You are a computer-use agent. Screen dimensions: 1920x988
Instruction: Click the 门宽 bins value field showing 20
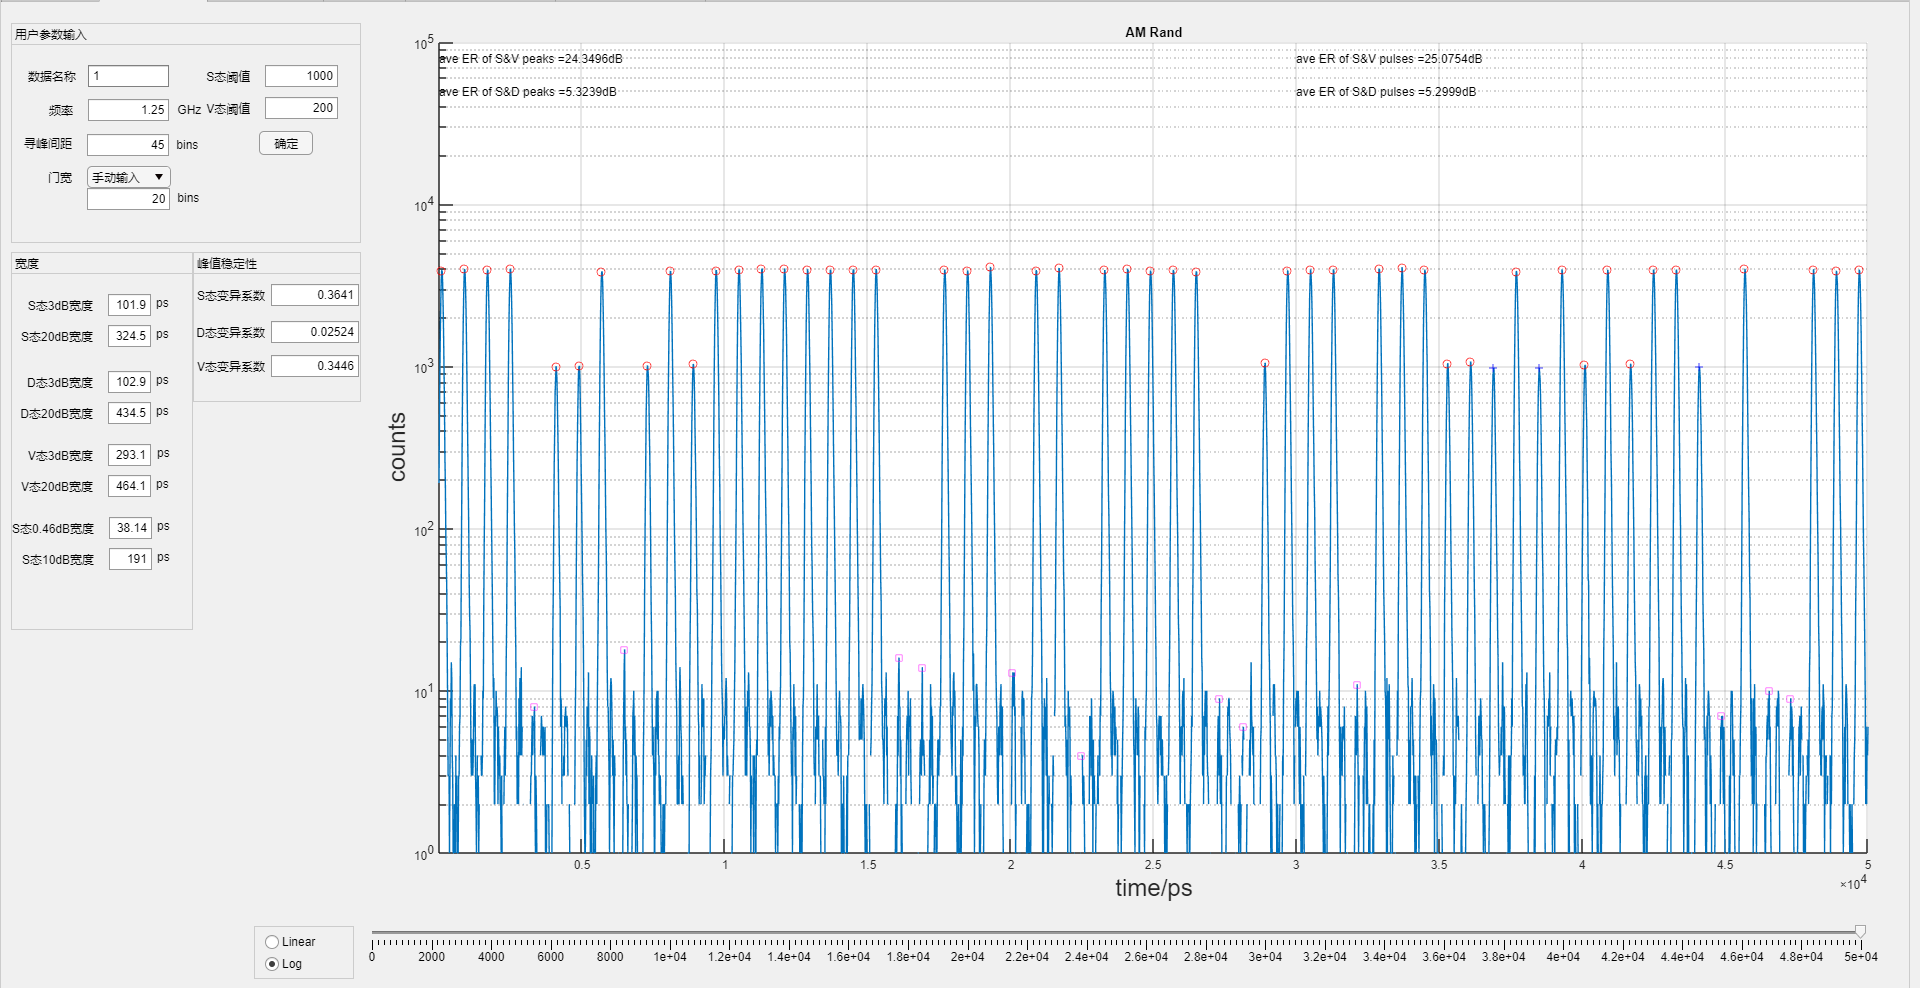[x=128, y=199]
